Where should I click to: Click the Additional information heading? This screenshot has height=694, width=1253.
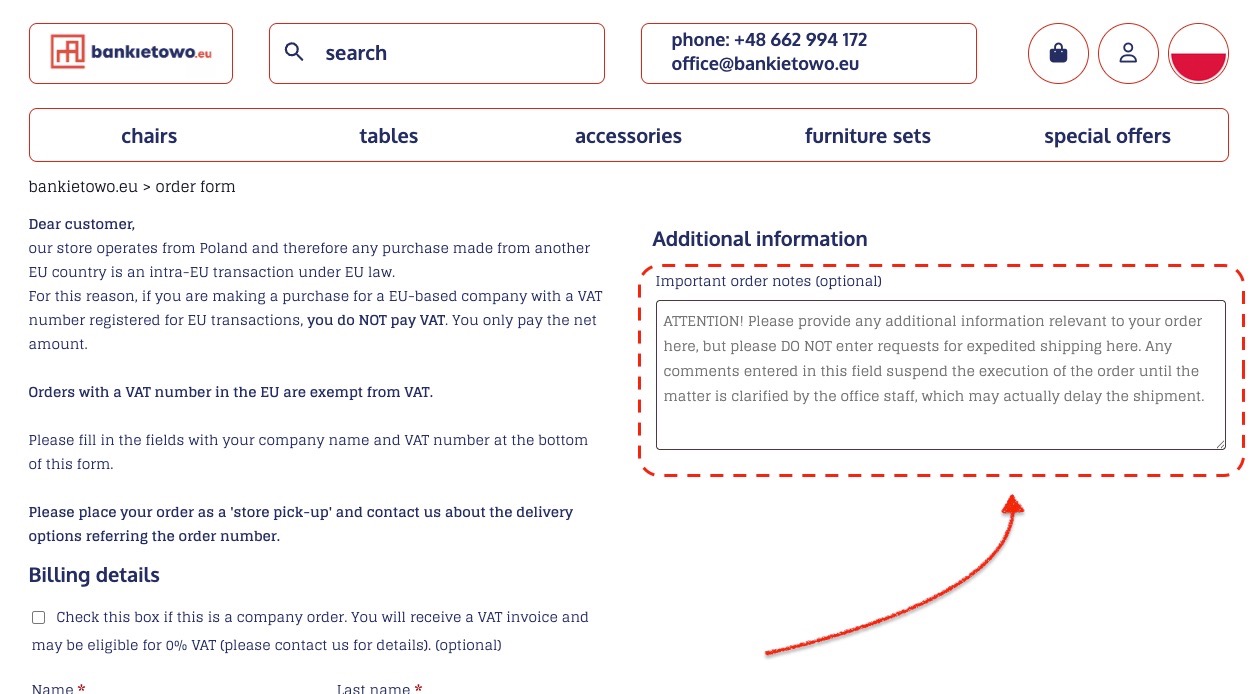coord(760,239)
